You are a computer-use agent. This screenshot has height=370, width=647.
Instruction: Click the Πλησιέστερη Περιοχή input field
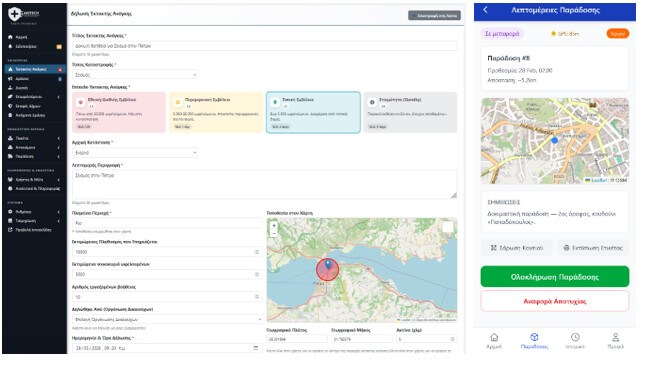coord(167,223)
